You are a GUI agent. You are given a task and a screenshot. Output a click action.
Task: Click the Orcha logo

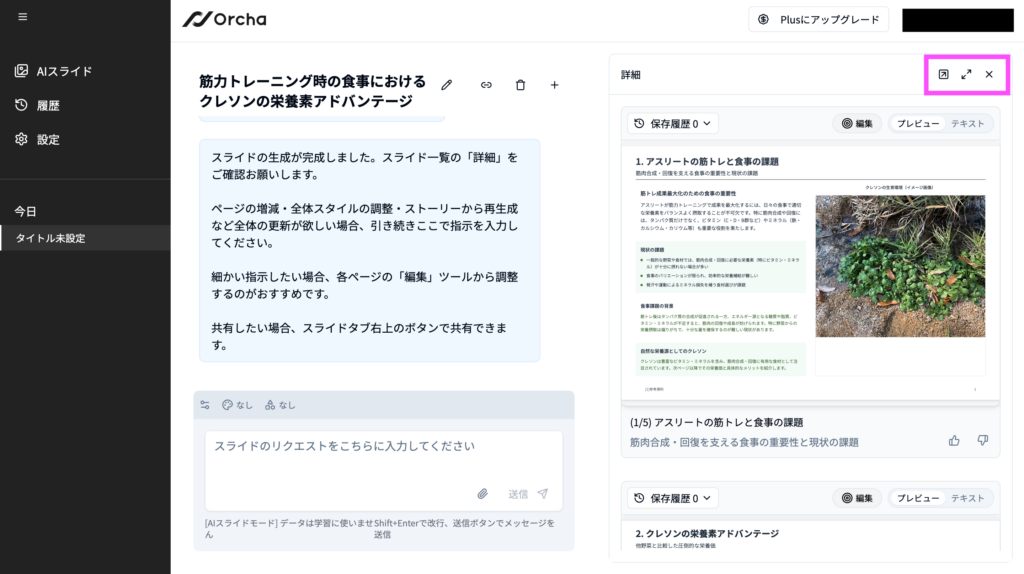point(225,20)
